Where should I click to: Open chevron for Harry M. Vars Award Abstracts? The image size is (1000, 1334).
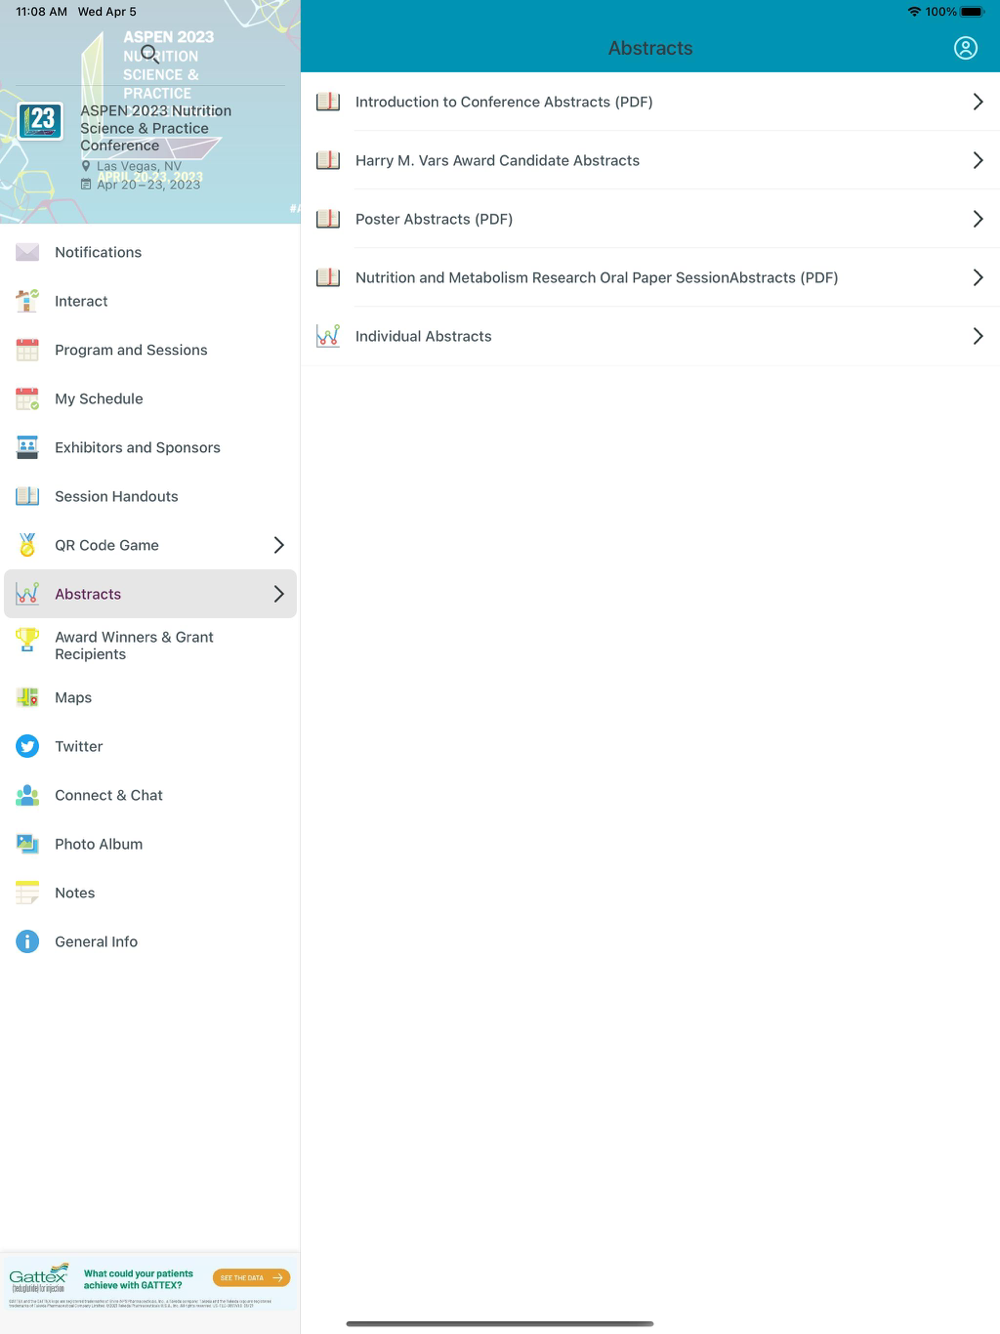[978, 160]
